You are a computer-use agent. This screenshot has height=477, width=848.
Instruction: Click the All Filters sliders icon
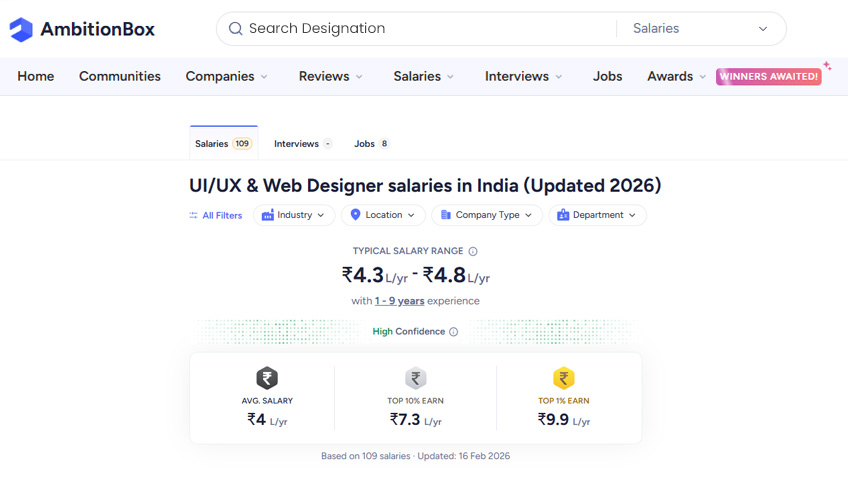(x=193, y=215)
